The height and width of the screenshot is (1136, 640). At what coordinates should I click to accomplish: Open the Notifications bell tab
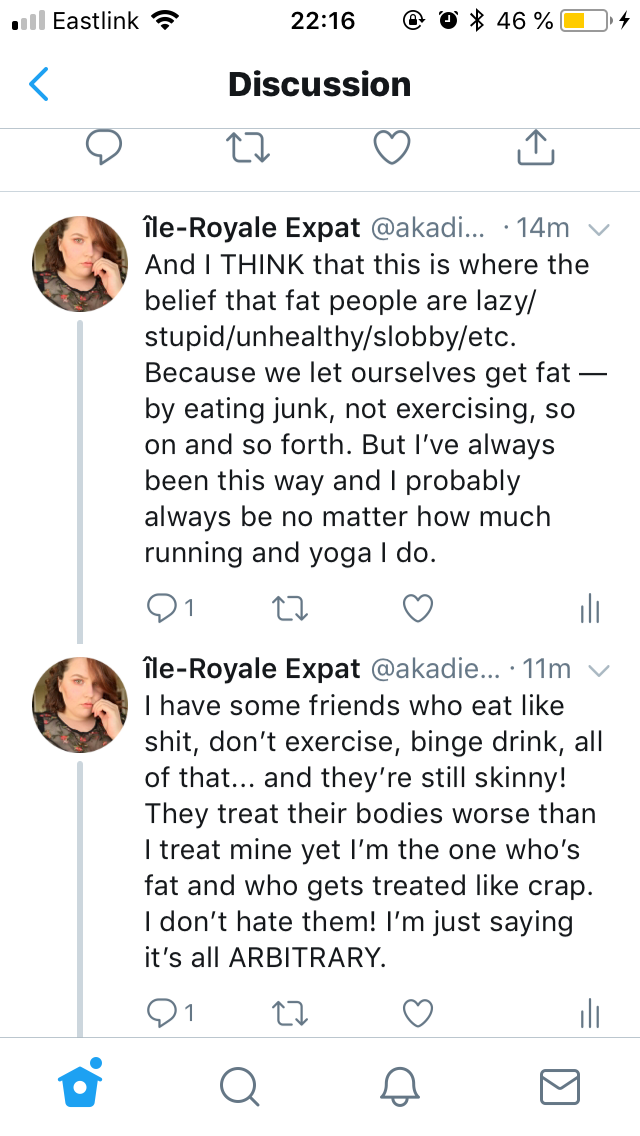[399, 1087]
